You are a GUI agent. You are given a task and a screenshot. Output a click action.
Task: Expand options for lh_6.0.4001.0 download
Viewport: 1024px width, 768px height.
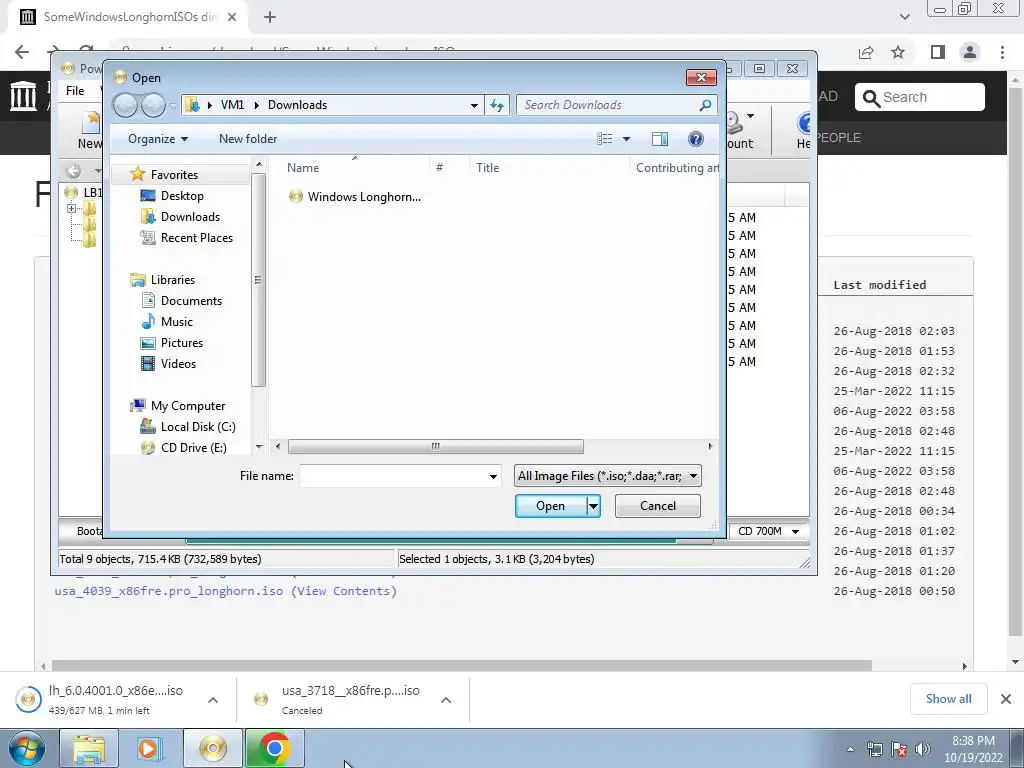[x=213, y=699]
